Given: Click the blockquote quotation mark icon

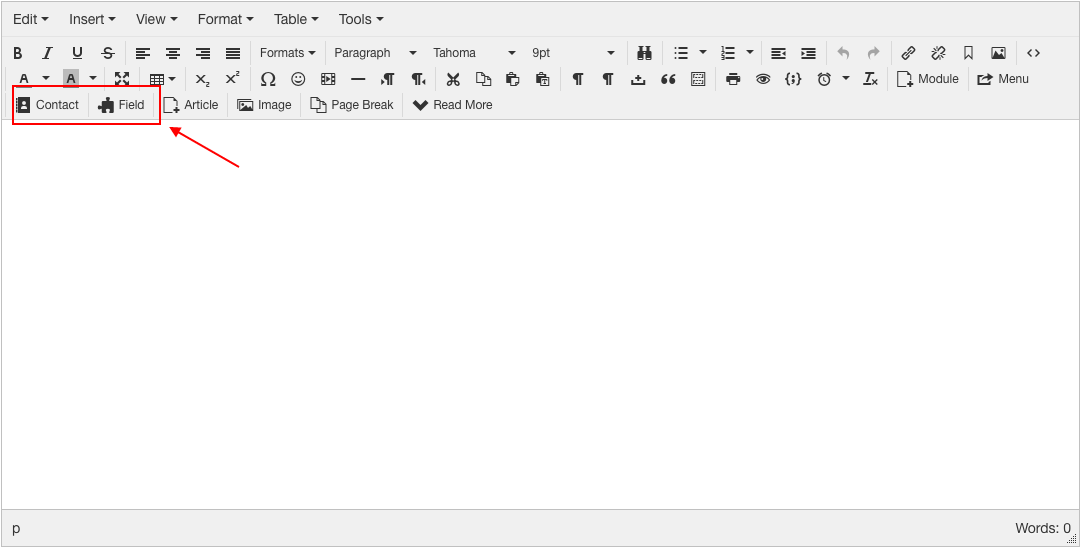Looking at the screenshot, I should [x=668, y=79].
